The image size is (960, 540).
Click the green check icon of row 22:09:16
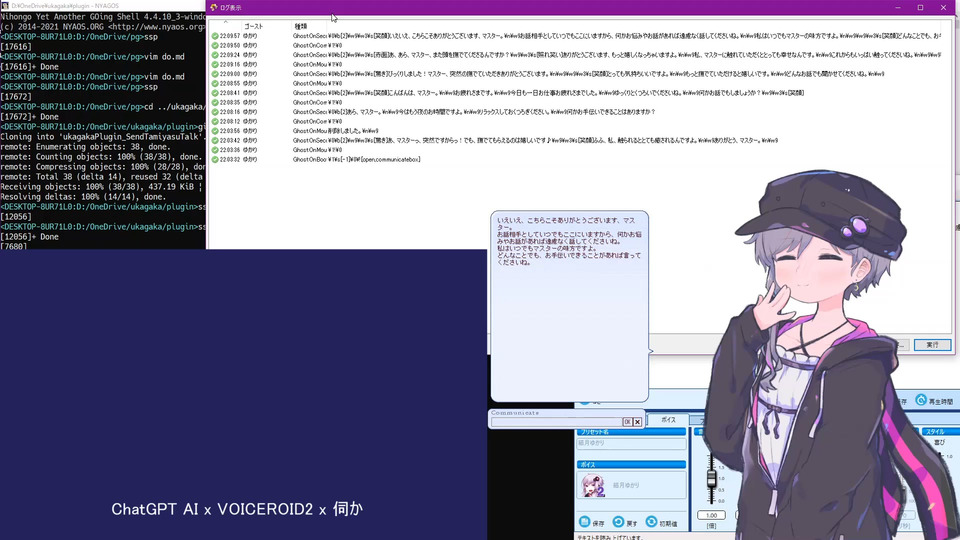tap(215, 65)
